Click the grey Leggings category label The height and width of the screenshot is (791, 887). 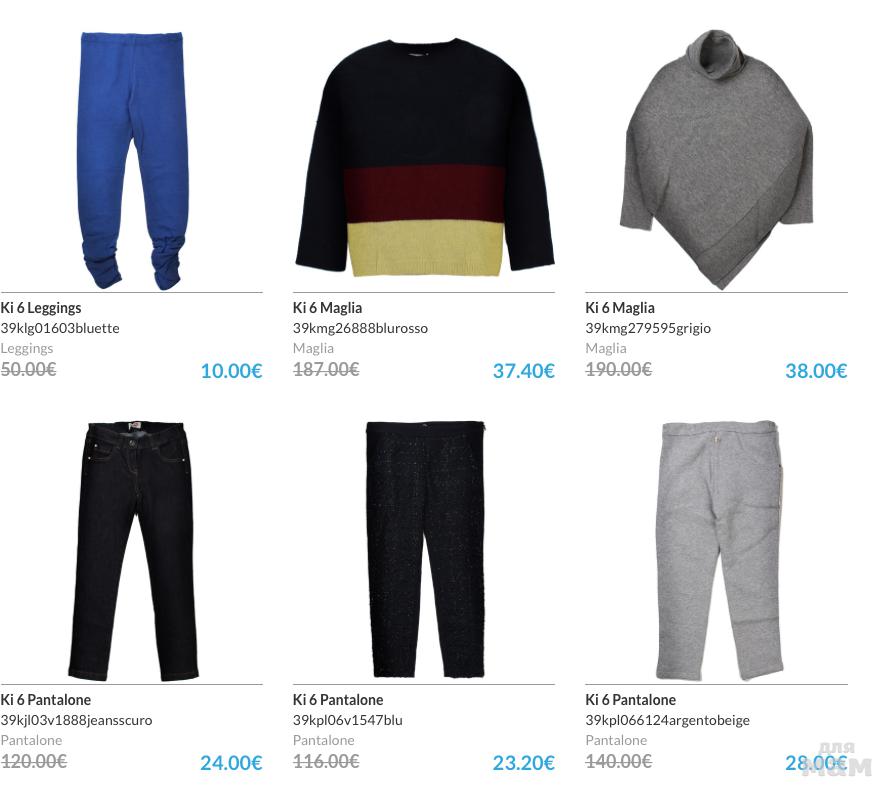click(27, 349)
